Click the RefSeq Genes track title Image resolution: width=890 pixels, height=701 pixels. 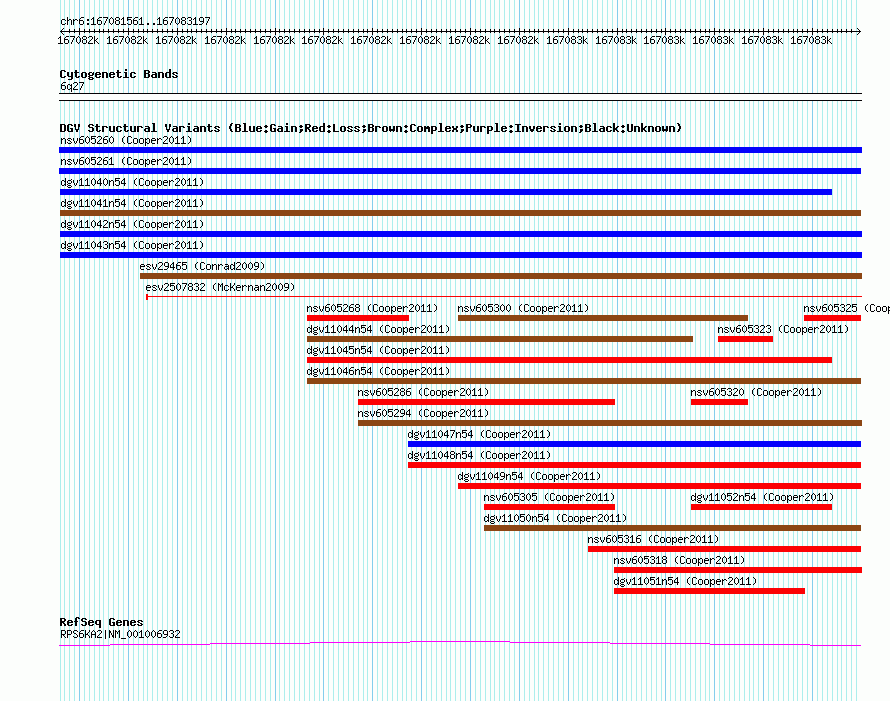tap(101, 622)
